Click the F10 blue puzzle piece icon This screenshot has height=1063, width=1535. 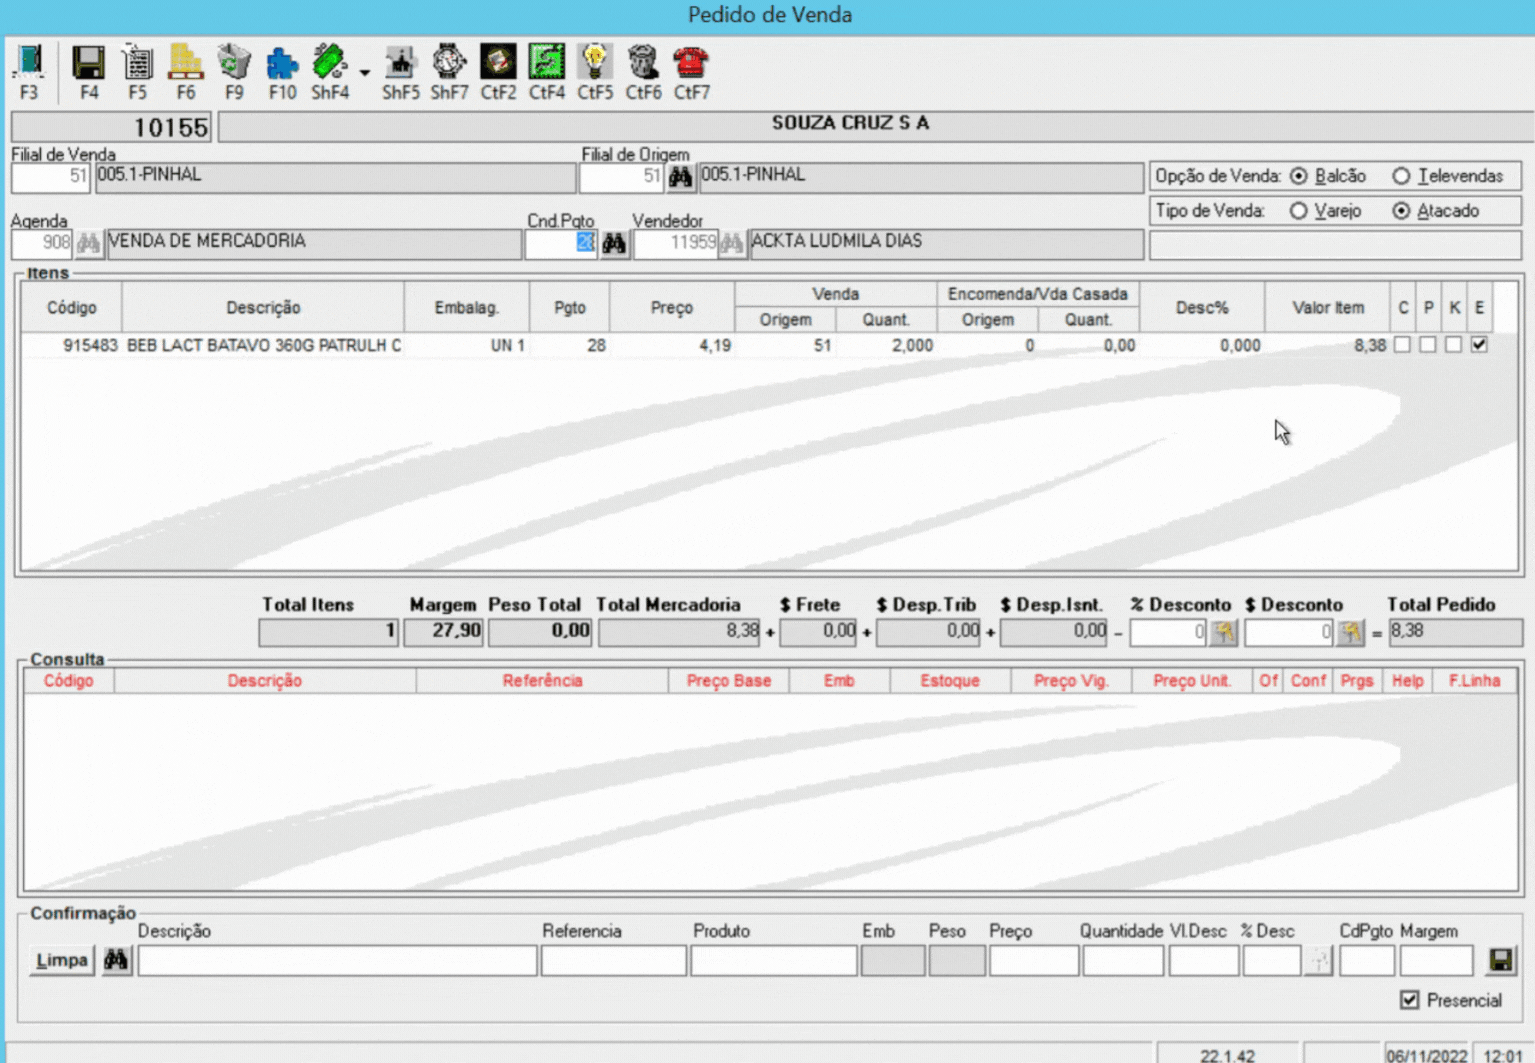coord(282,63)
